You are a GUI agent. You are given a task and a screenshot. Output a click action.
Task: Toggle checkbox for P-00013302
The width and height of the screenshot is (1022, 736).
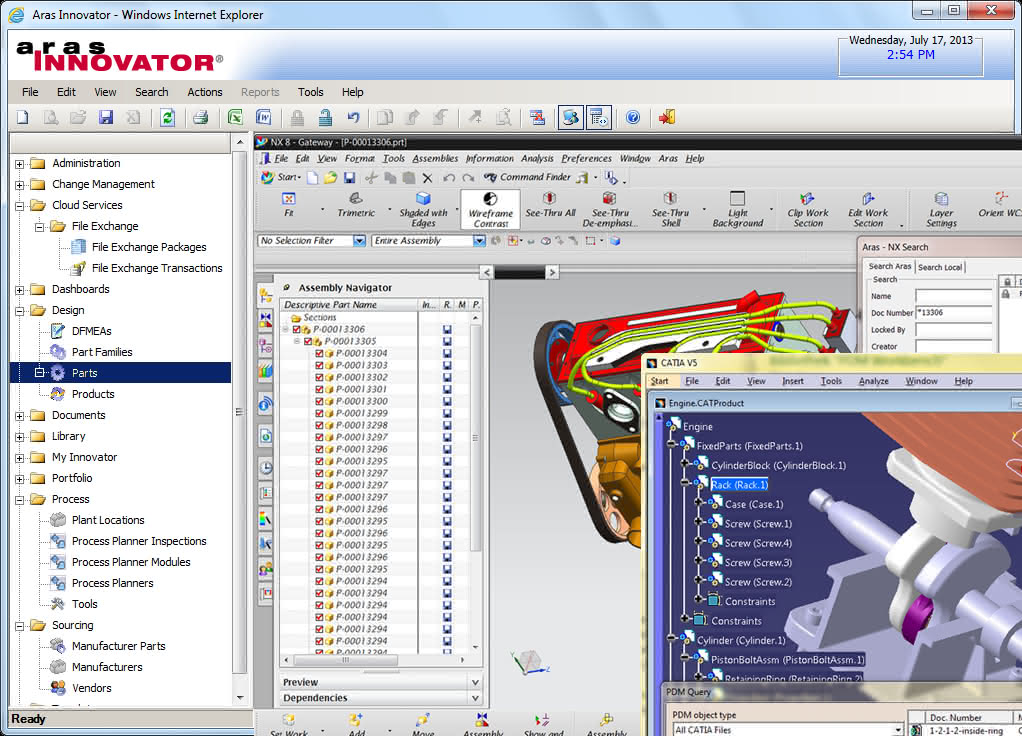click(319, 377)
